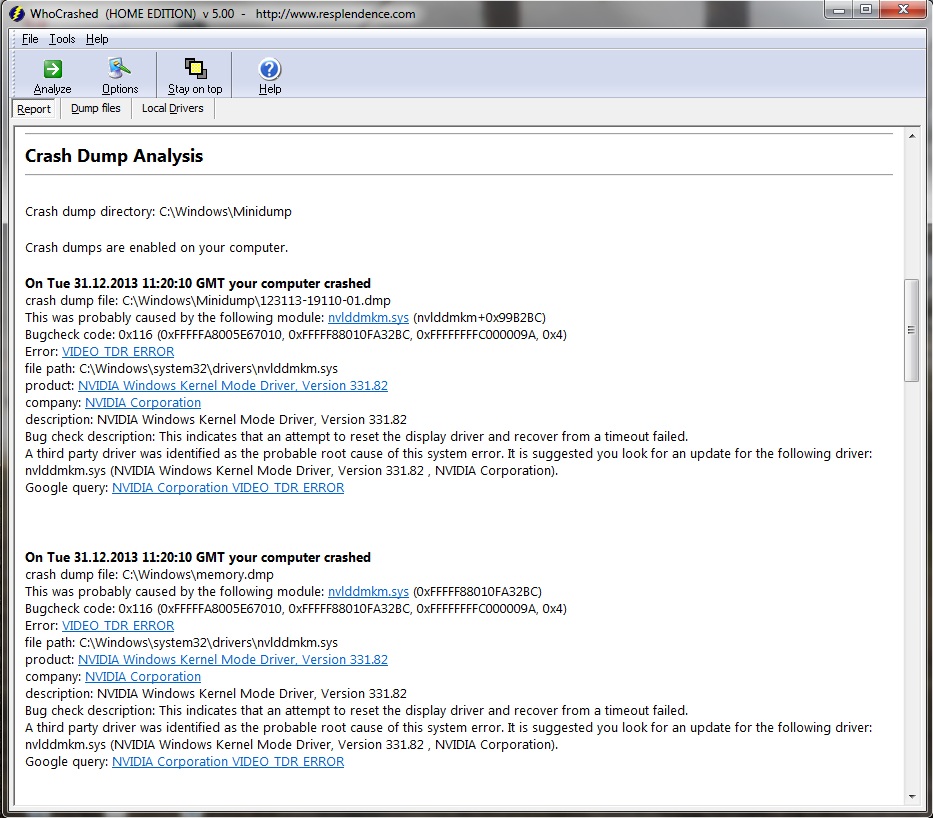
Task: Open Google query link under the memory.dmp crash entry
Action: (228, 762)
